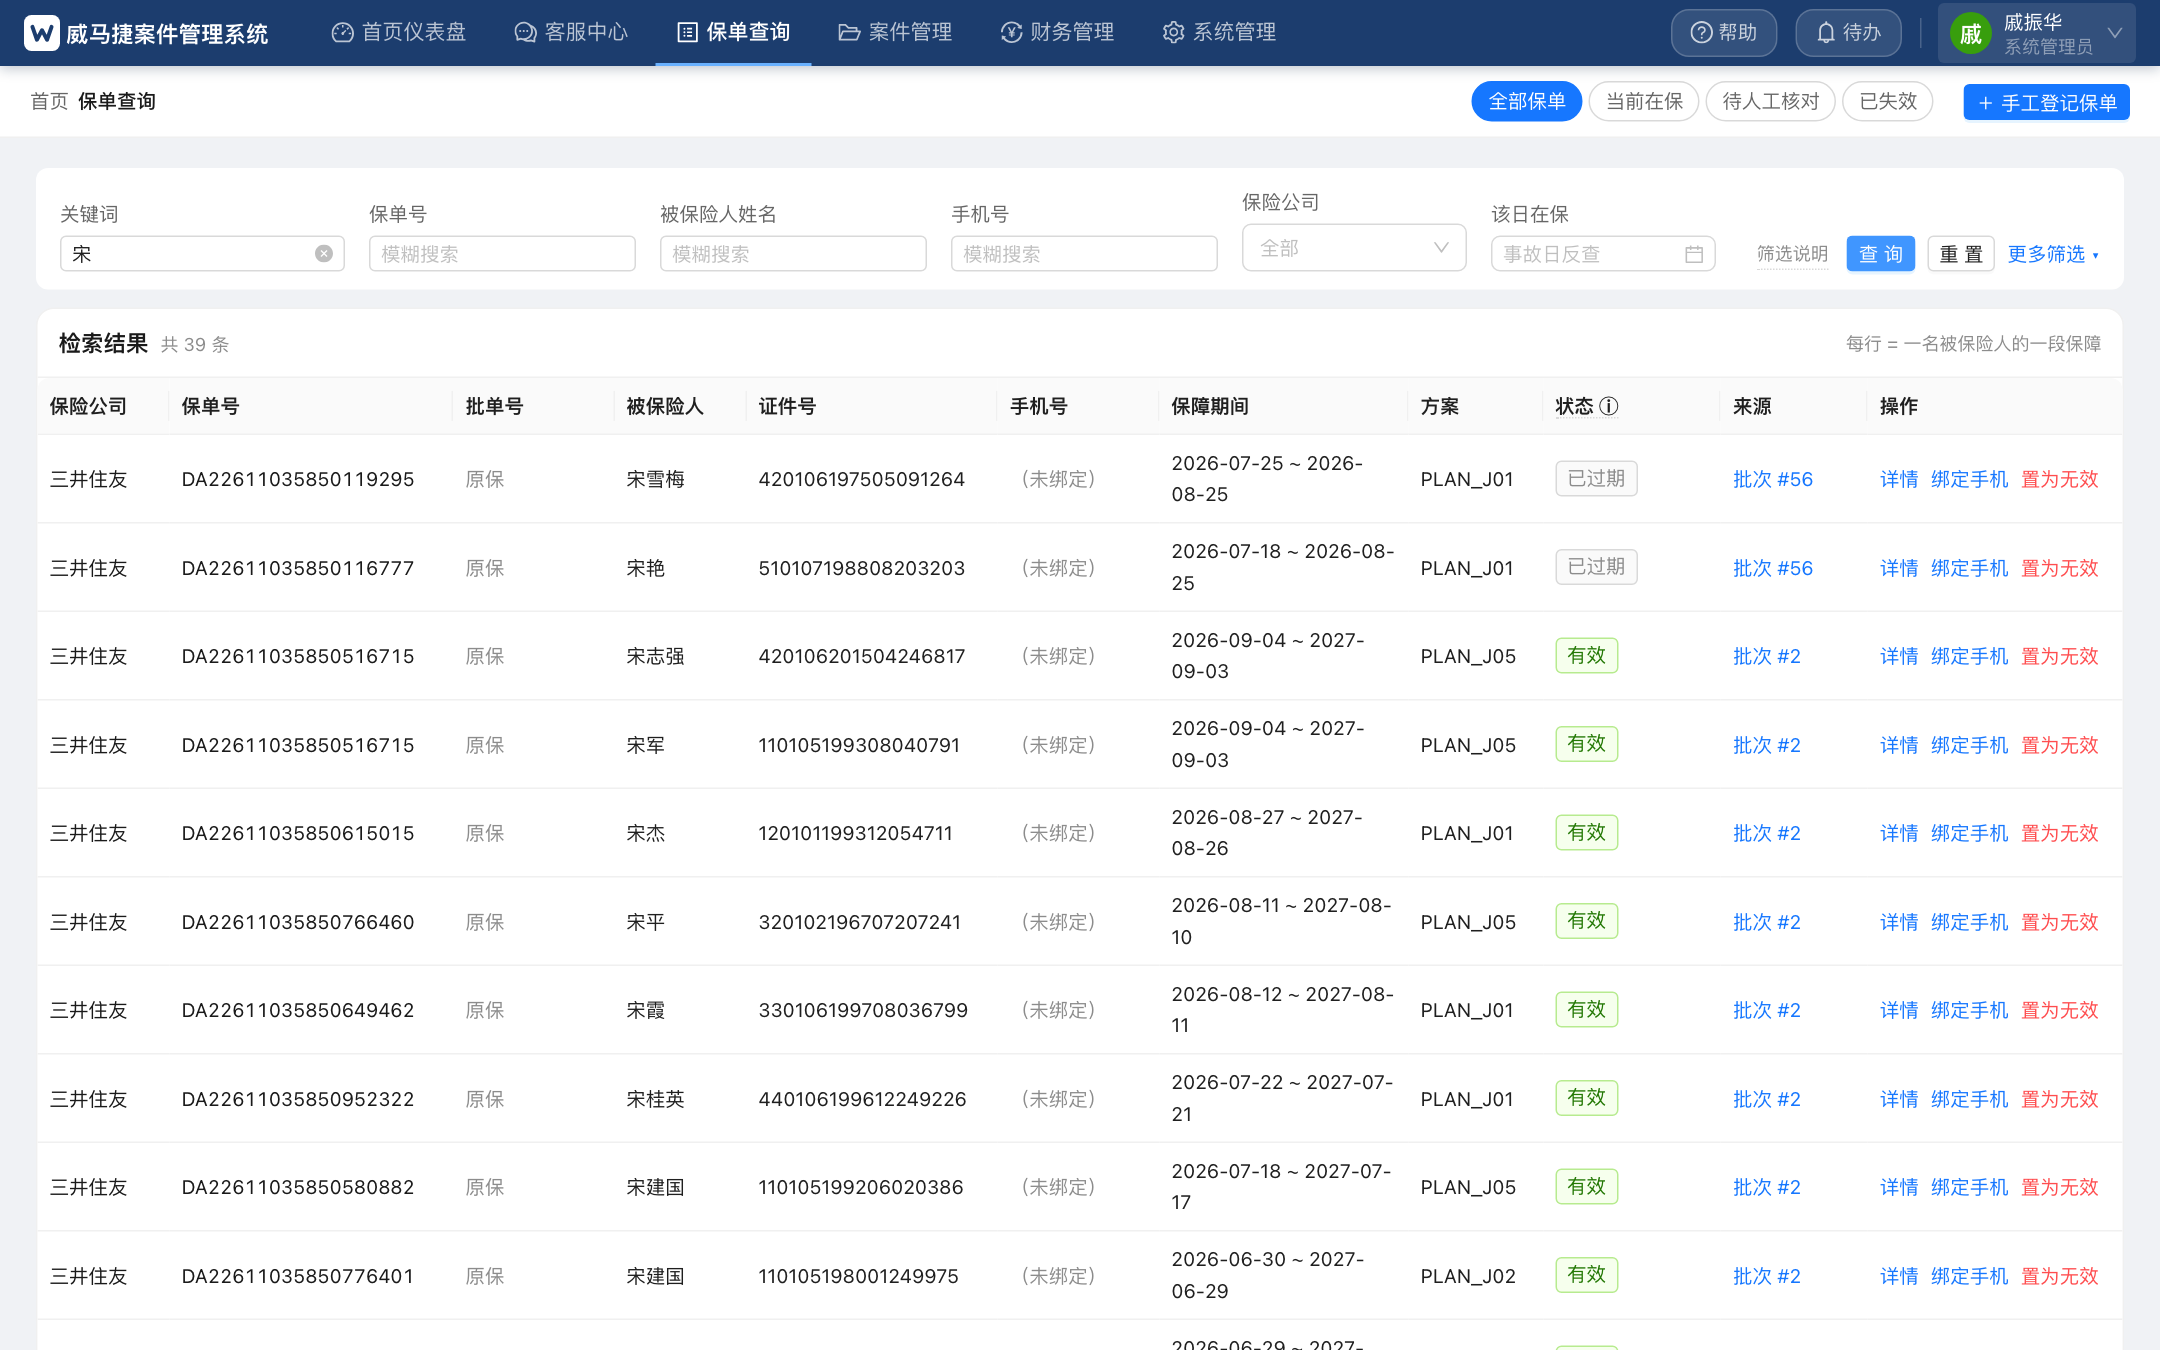The width and height of the screenshot is (2160, 1350).
Task: Click the info icon beside 状态 header
Action: click(1609, 406)
